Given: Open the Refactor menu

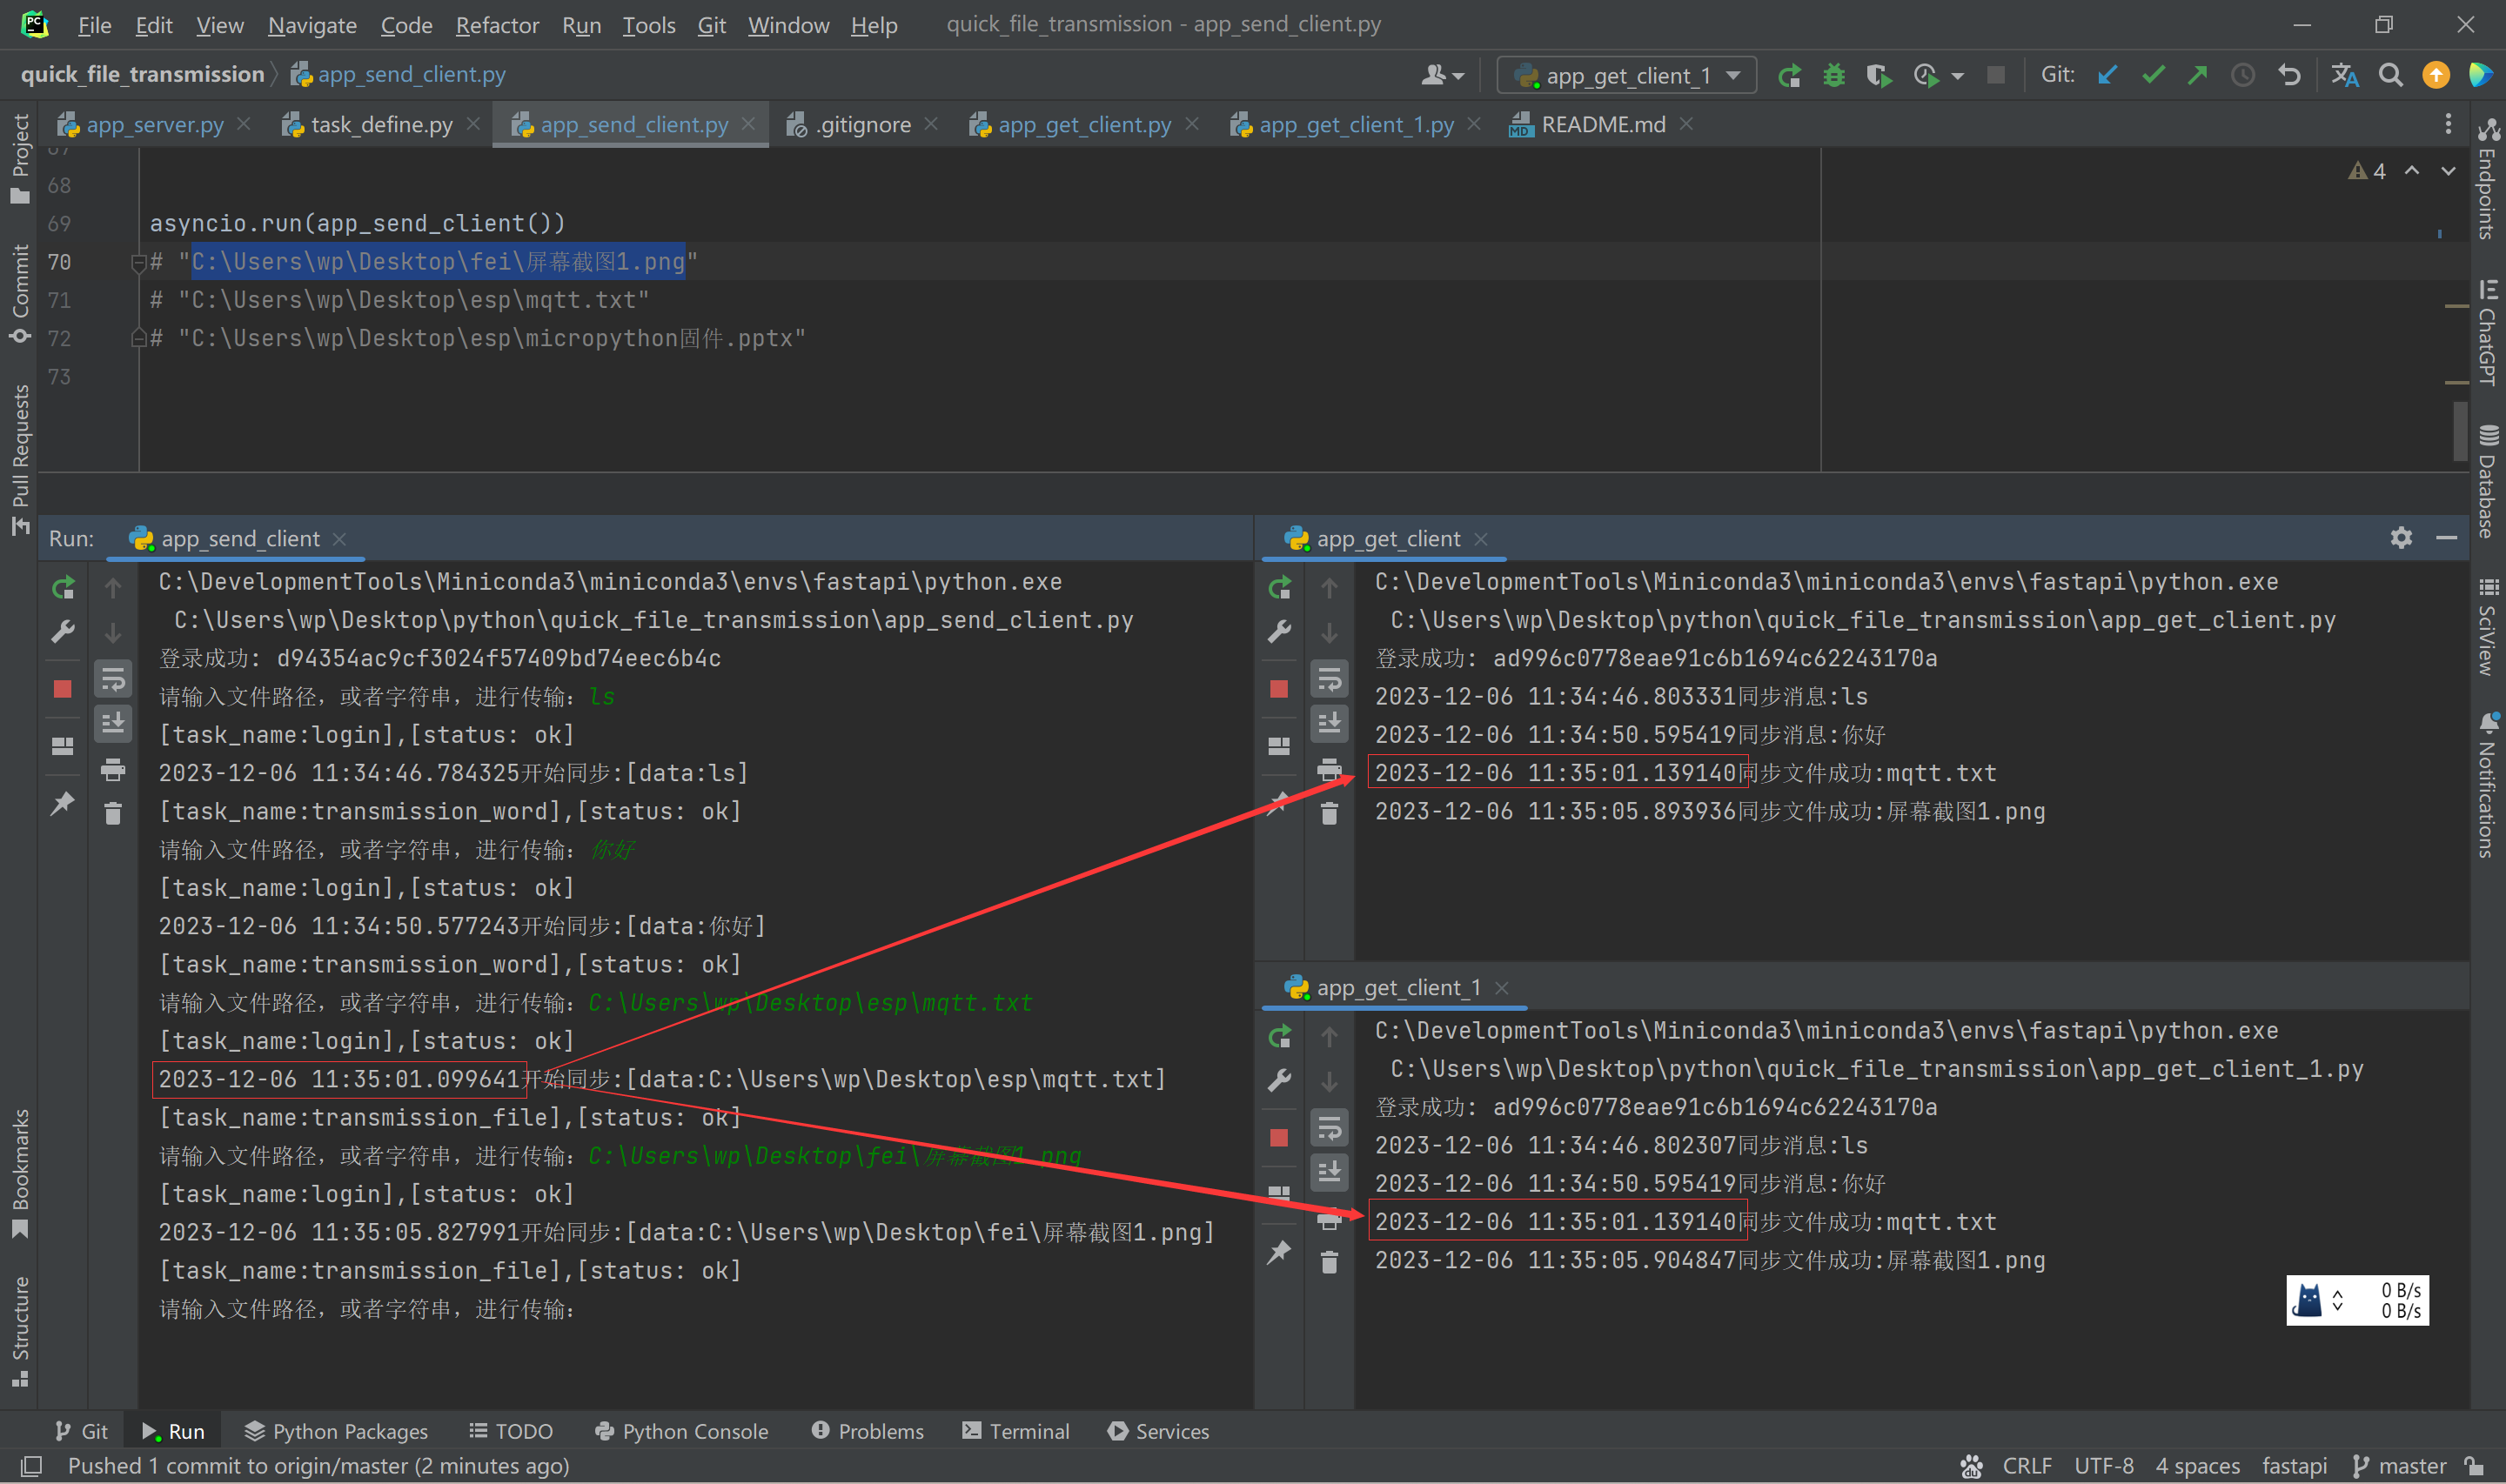Looking at the screenshot, I should click(x=497, y=25).
